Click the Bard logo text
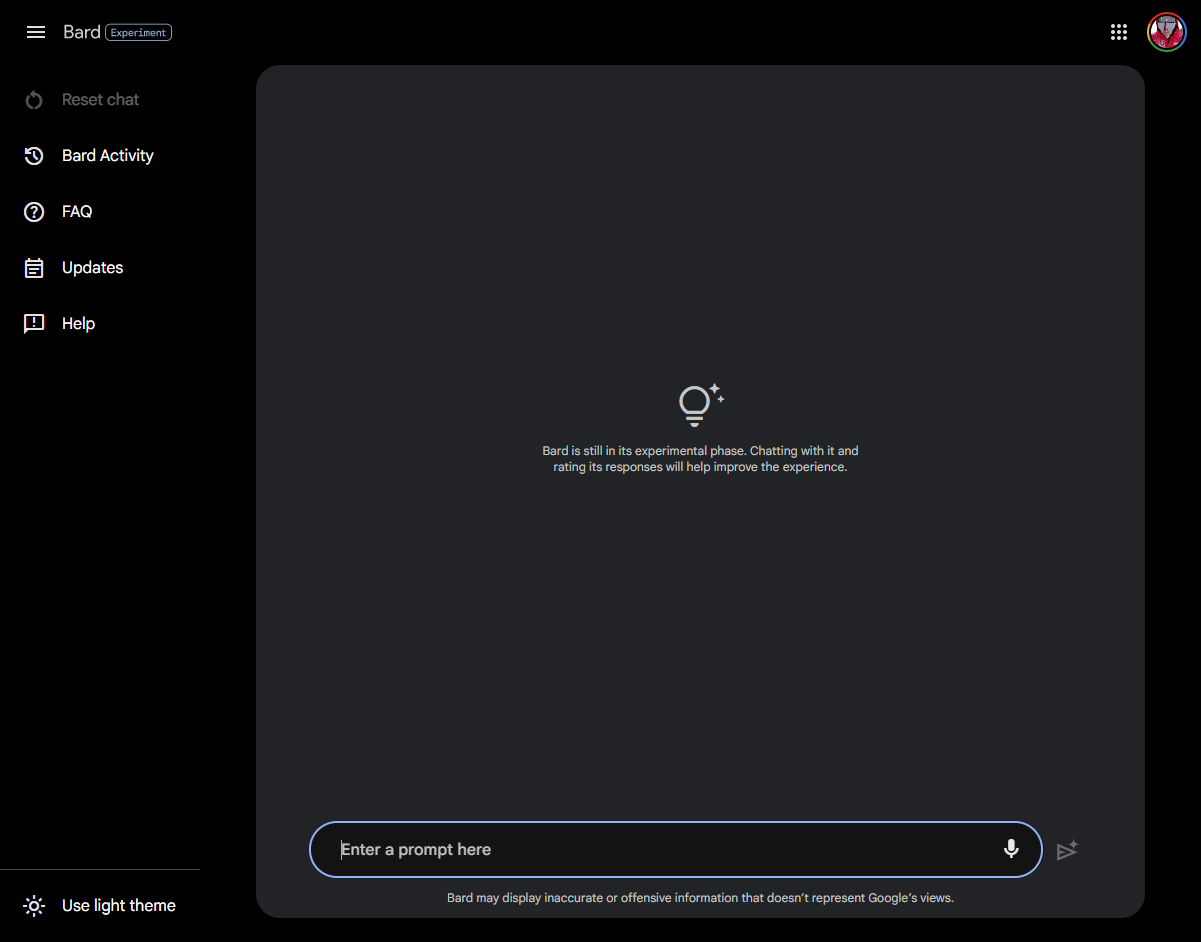Viewport: 1201px width, 942px height. point(81,32)
